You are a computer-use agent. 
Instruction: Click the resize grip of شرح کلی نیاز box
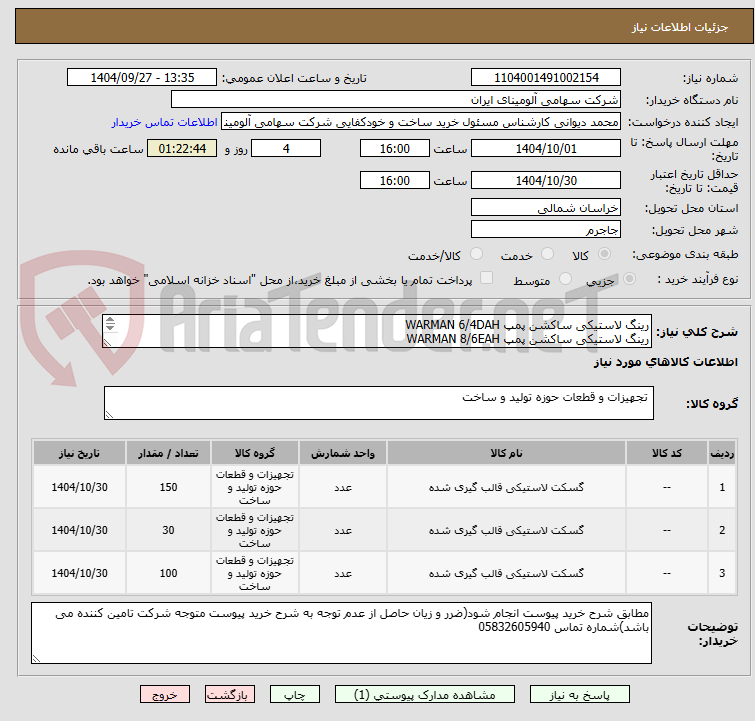[107, 342]
